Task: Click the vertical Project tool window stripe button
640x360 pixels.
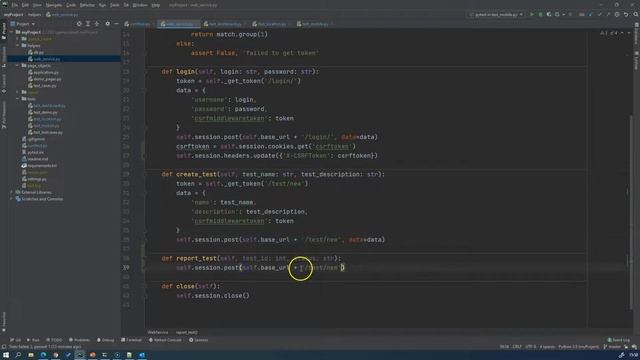Action: (4, 31)
